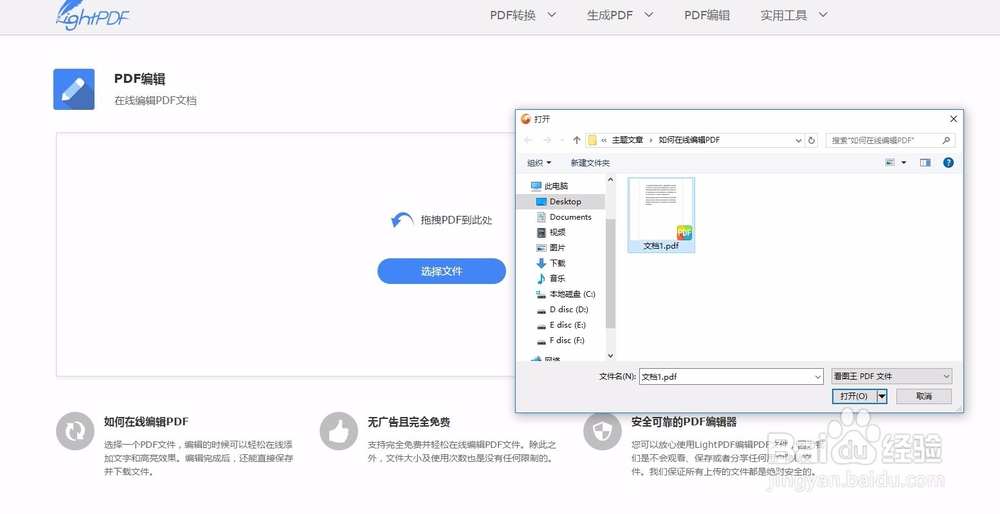Screen dimensions: 1000x514
Task: Open the PDF转换 dropdown menu
Action: [x=523, y=15]
